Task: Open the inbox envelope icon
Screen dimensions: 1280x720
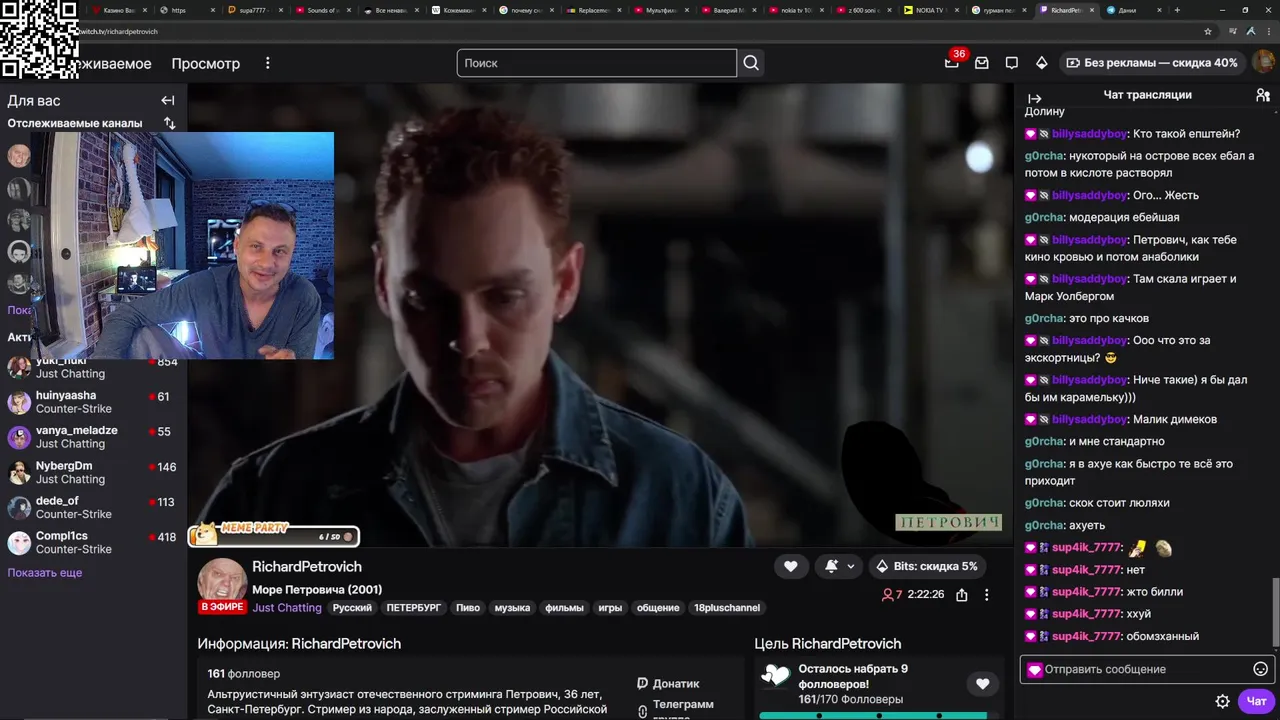Action: click(982, 63)
